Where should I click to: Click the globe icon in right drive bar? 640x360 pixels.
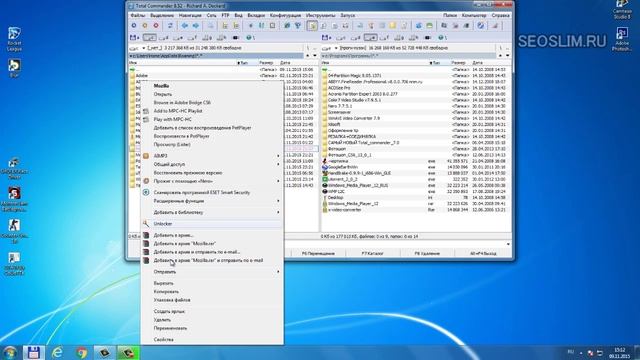441,38
